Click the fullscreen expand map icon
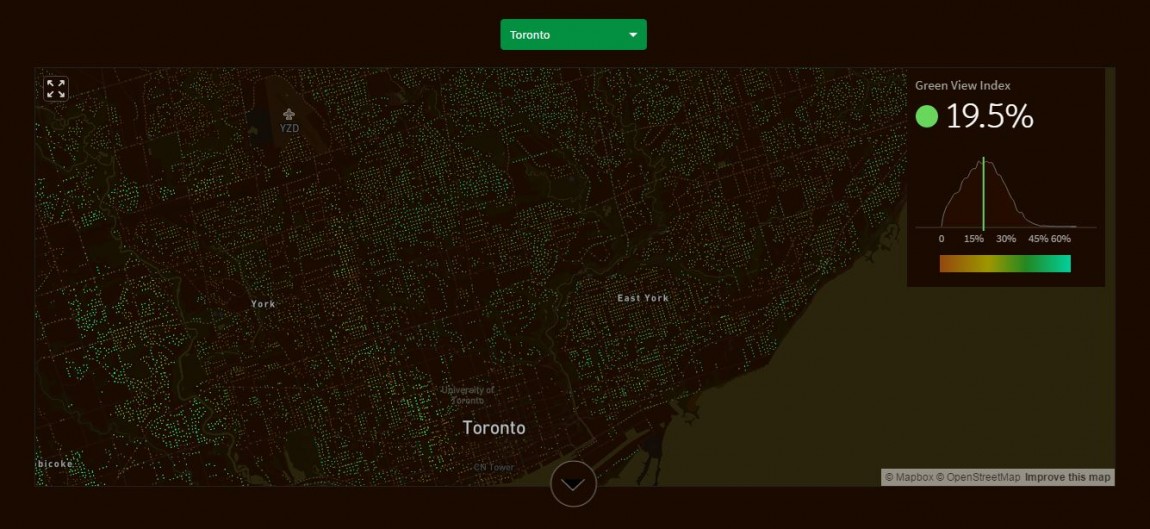This screenshot has height=529, width=1150. click(56, 89)
